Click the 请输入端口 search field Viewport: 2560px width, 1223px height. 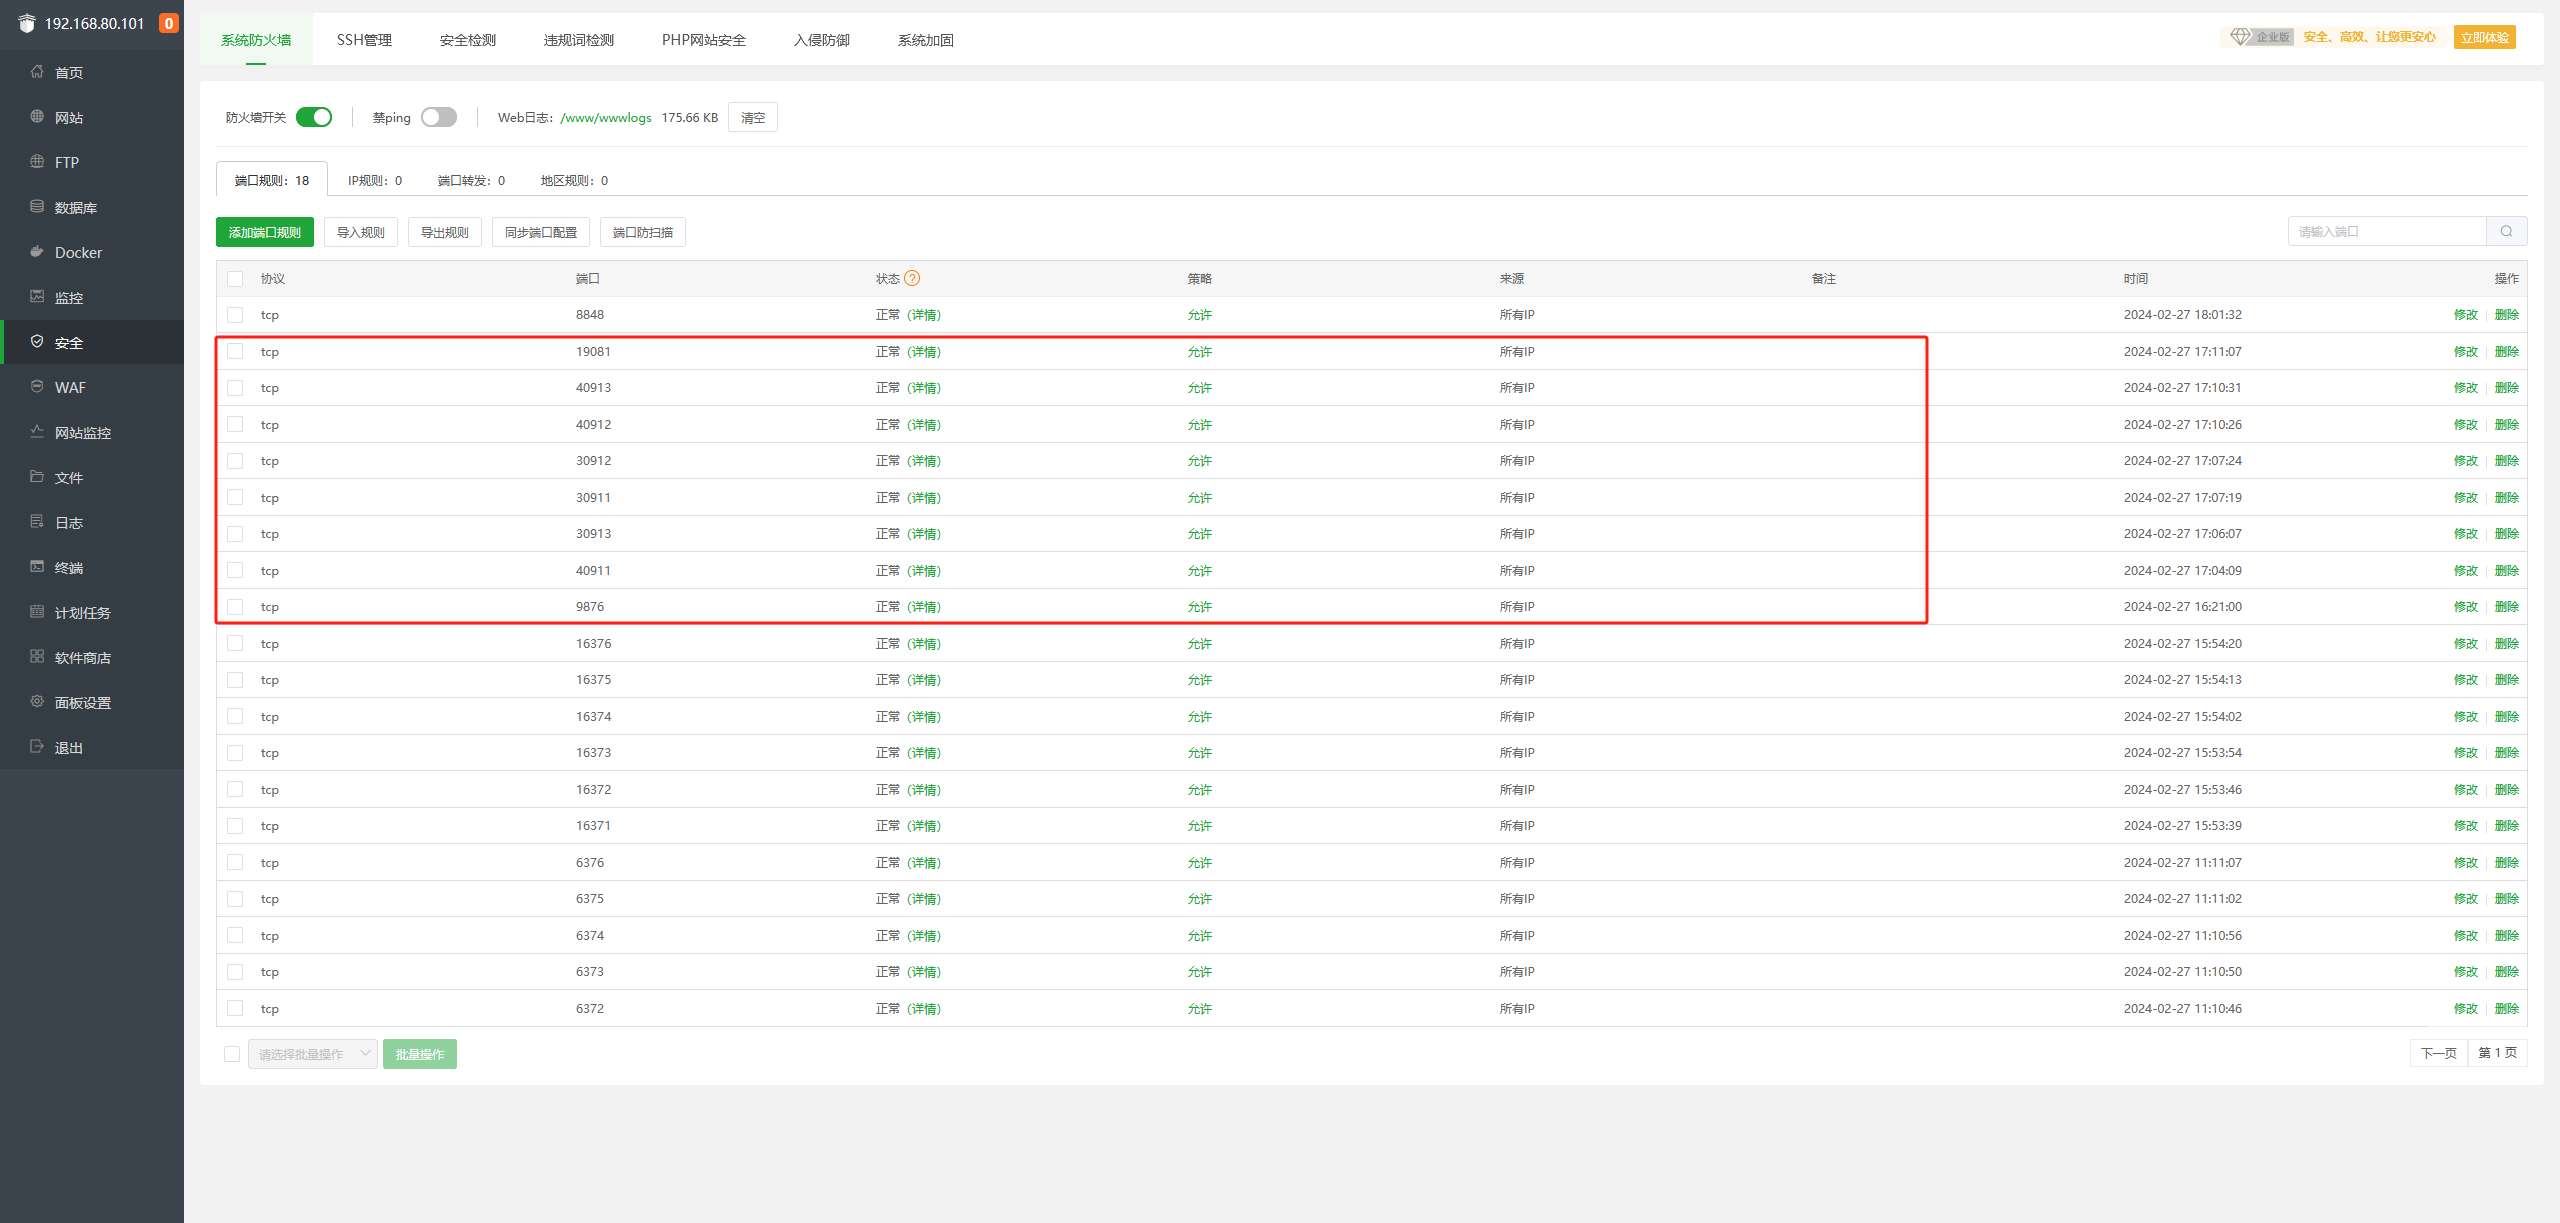pos(2387,232)
